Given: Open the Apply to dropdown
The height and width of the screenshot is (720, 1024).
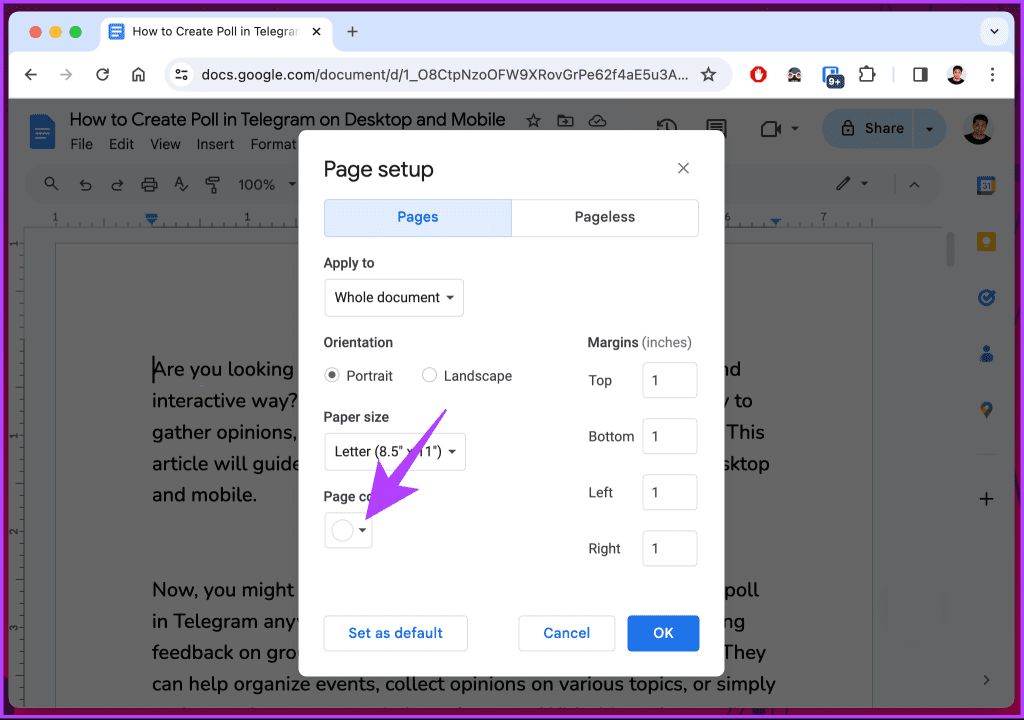Looking at the screenshot, I should 393,297.
